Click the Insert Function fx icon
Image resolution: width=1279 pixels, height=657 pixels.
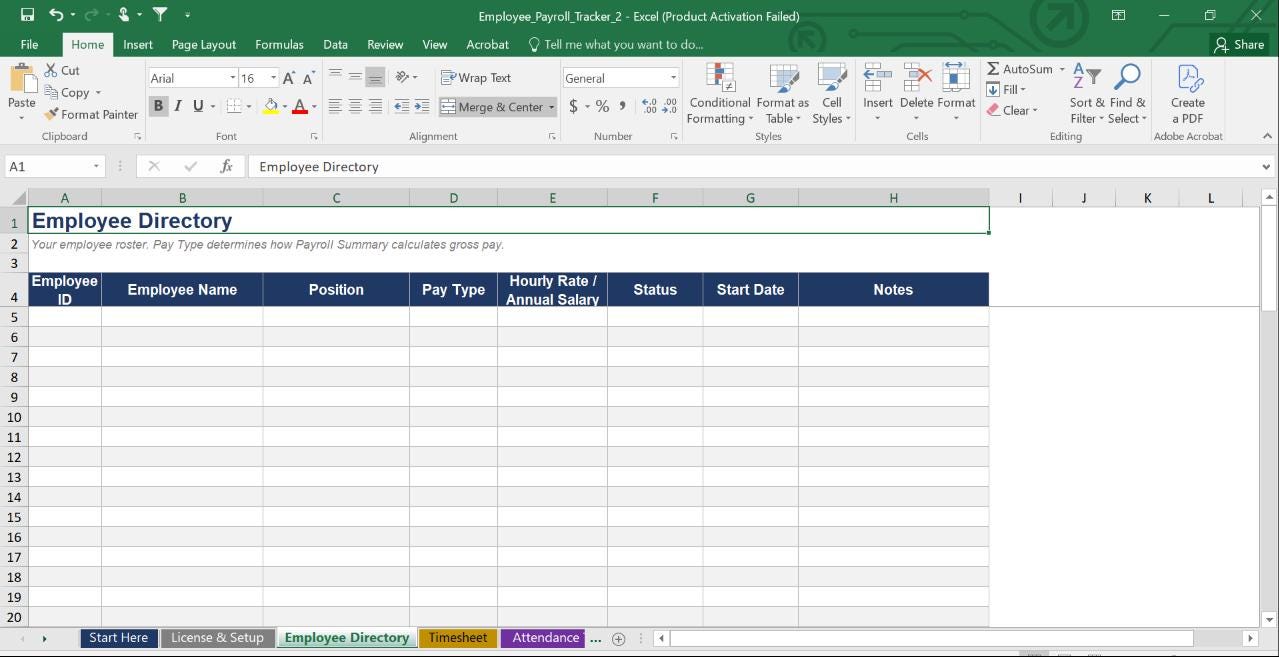227,167
